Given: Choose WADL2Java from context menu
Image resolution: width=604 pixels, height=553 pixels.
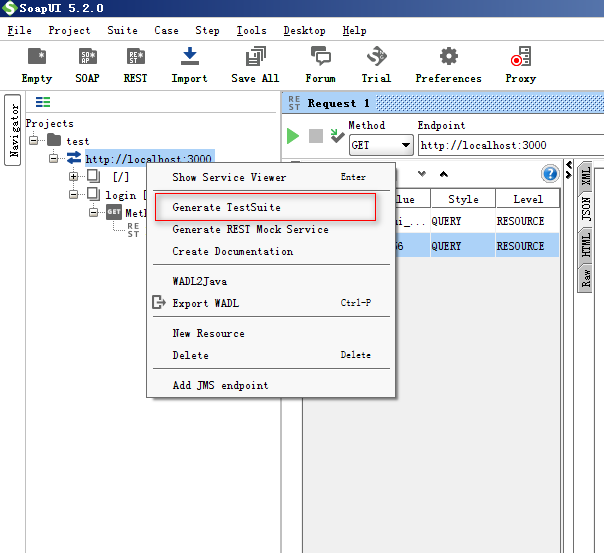Looking at the screenshot, I should (x=271, y=282).
